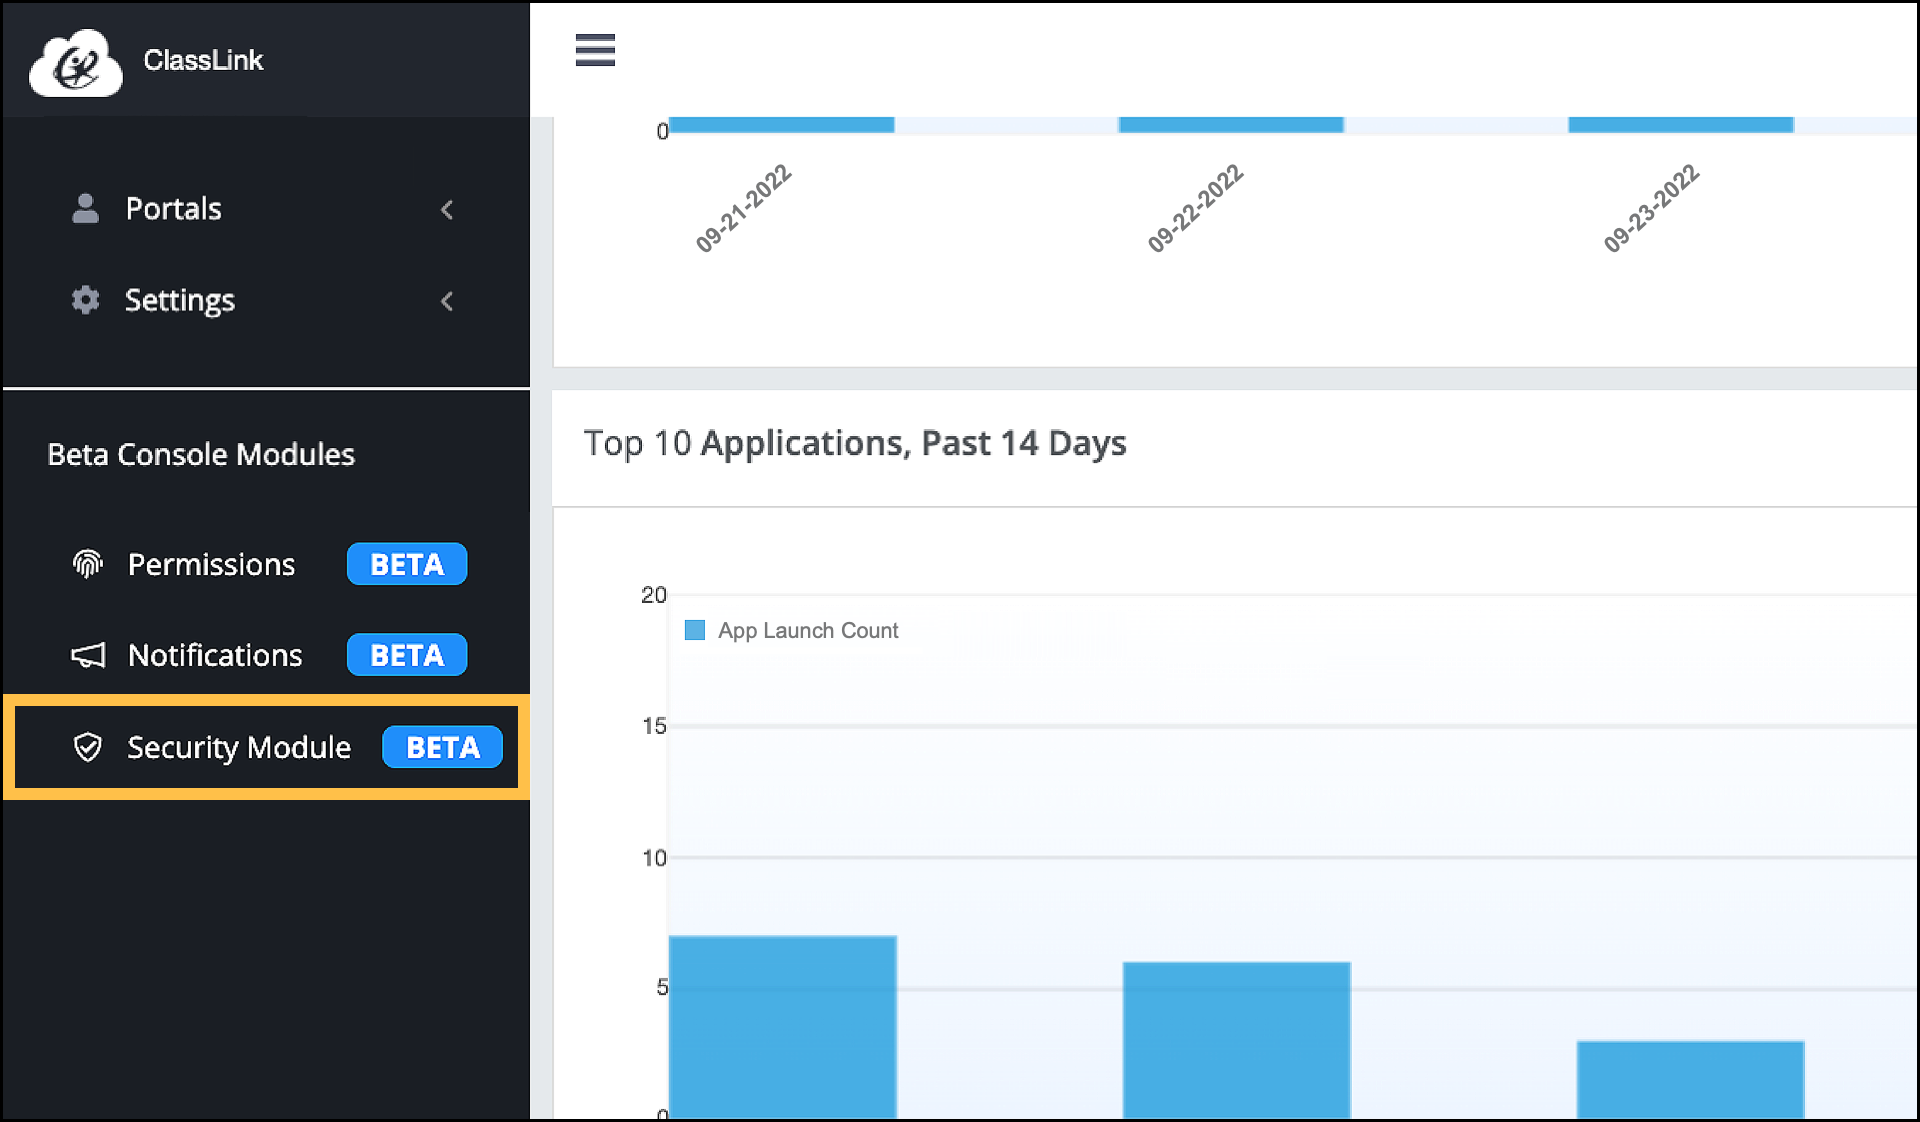Toggle the App Launch Count legend swatch
1920x1122 pixels.
point(695,630)
